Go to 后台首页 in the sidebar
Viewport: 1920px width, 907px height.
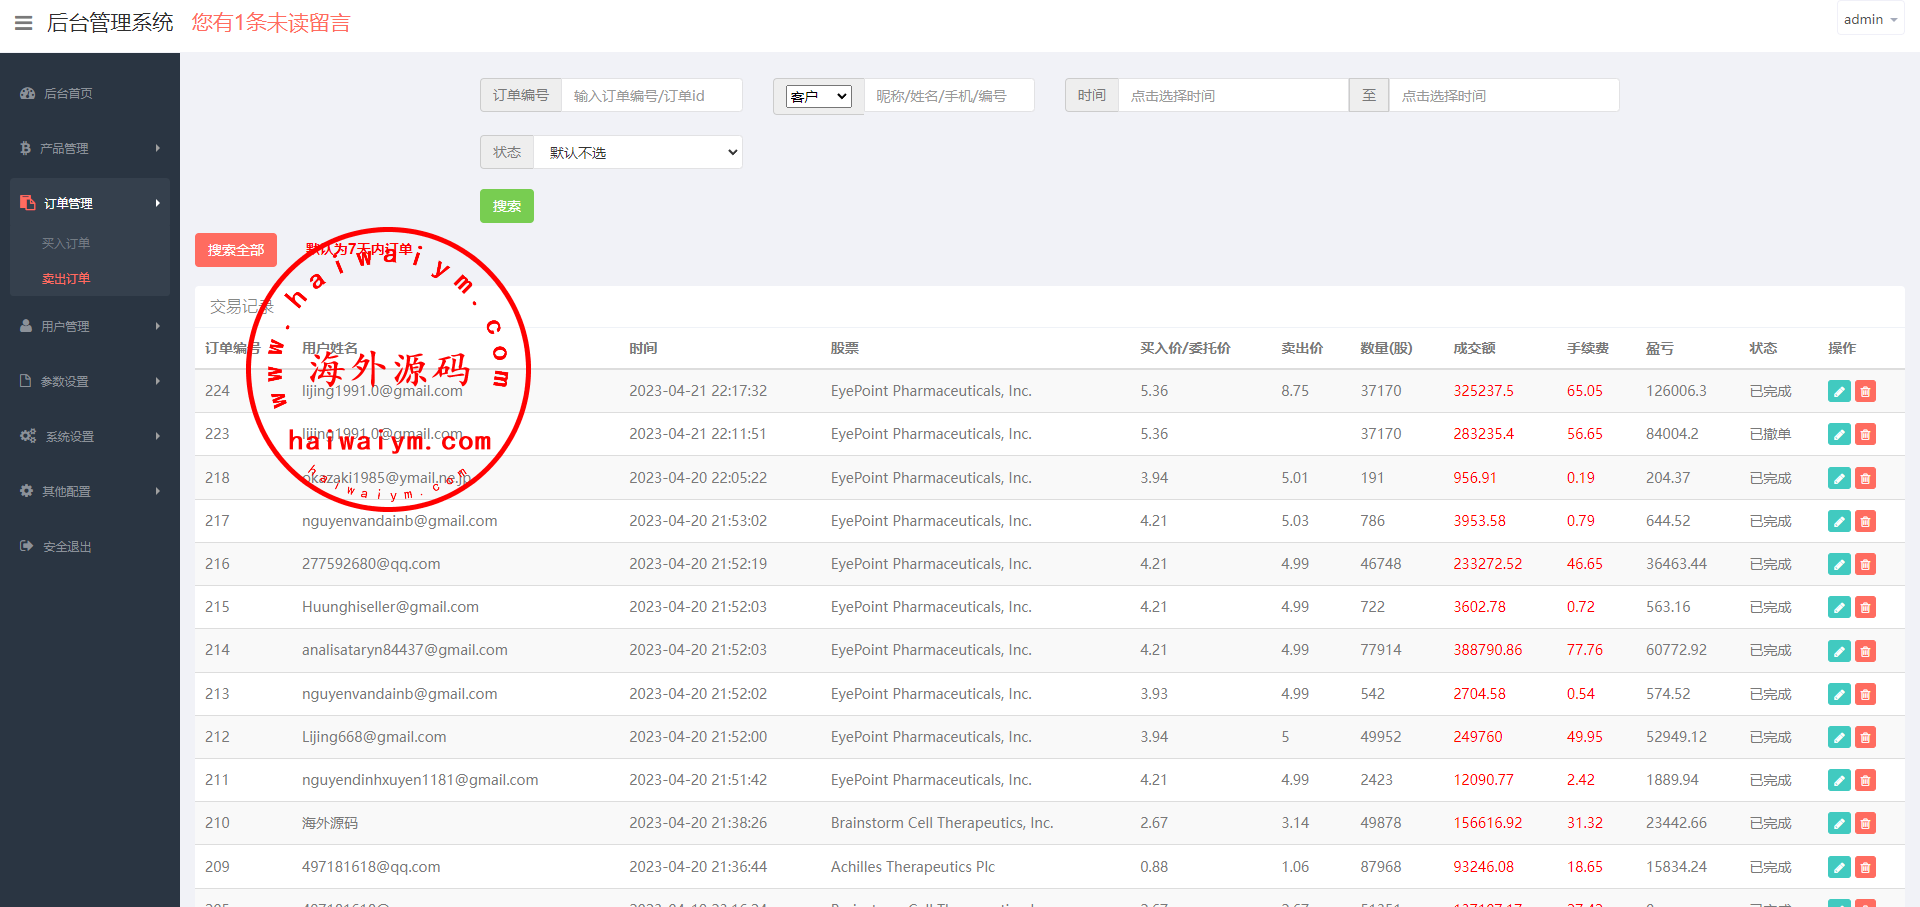tap(68, 93)
